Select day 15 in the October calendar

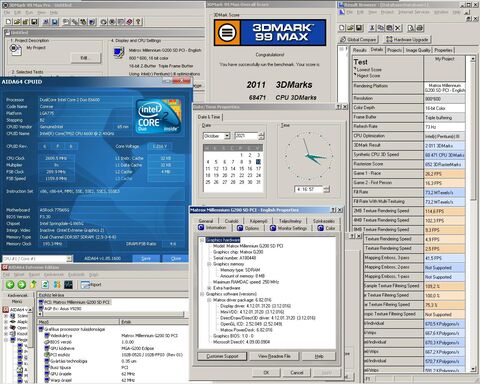pyautogui.click(x=241, y=169)
